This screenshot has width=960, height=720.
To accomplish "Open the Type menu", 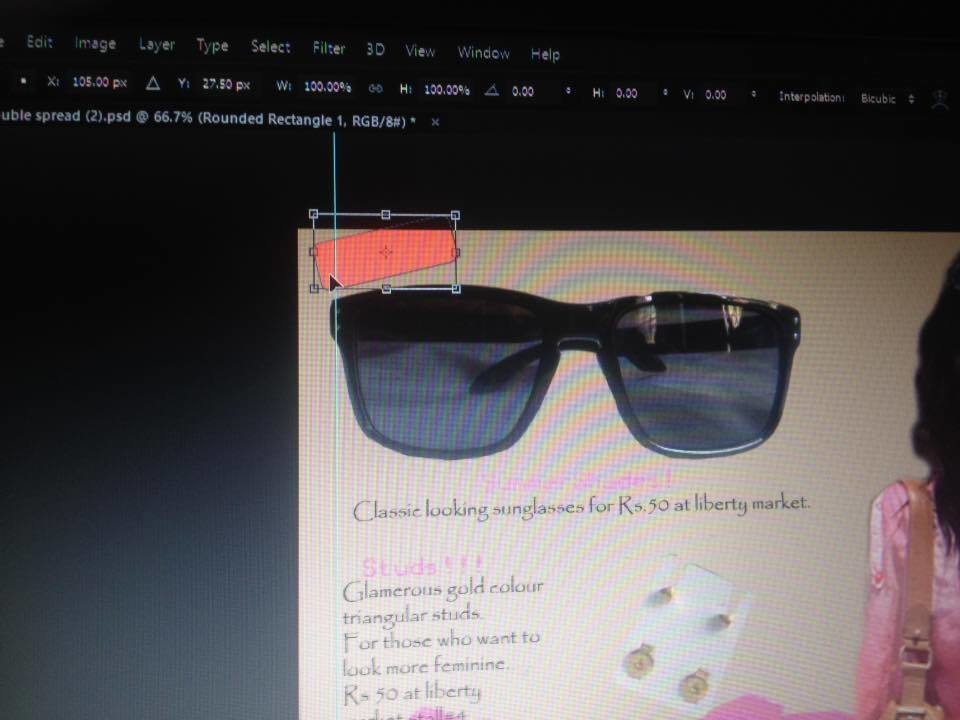I will [x=212, y=46].
